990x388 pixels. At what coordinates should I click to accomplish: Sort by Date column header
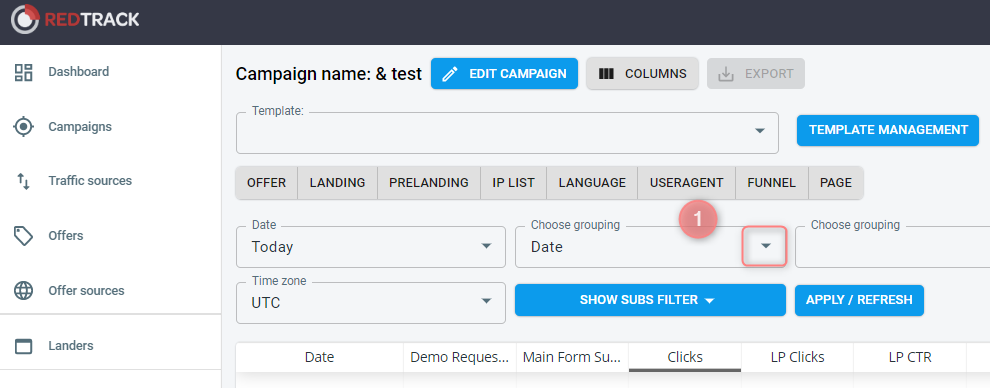coord(319,357)
